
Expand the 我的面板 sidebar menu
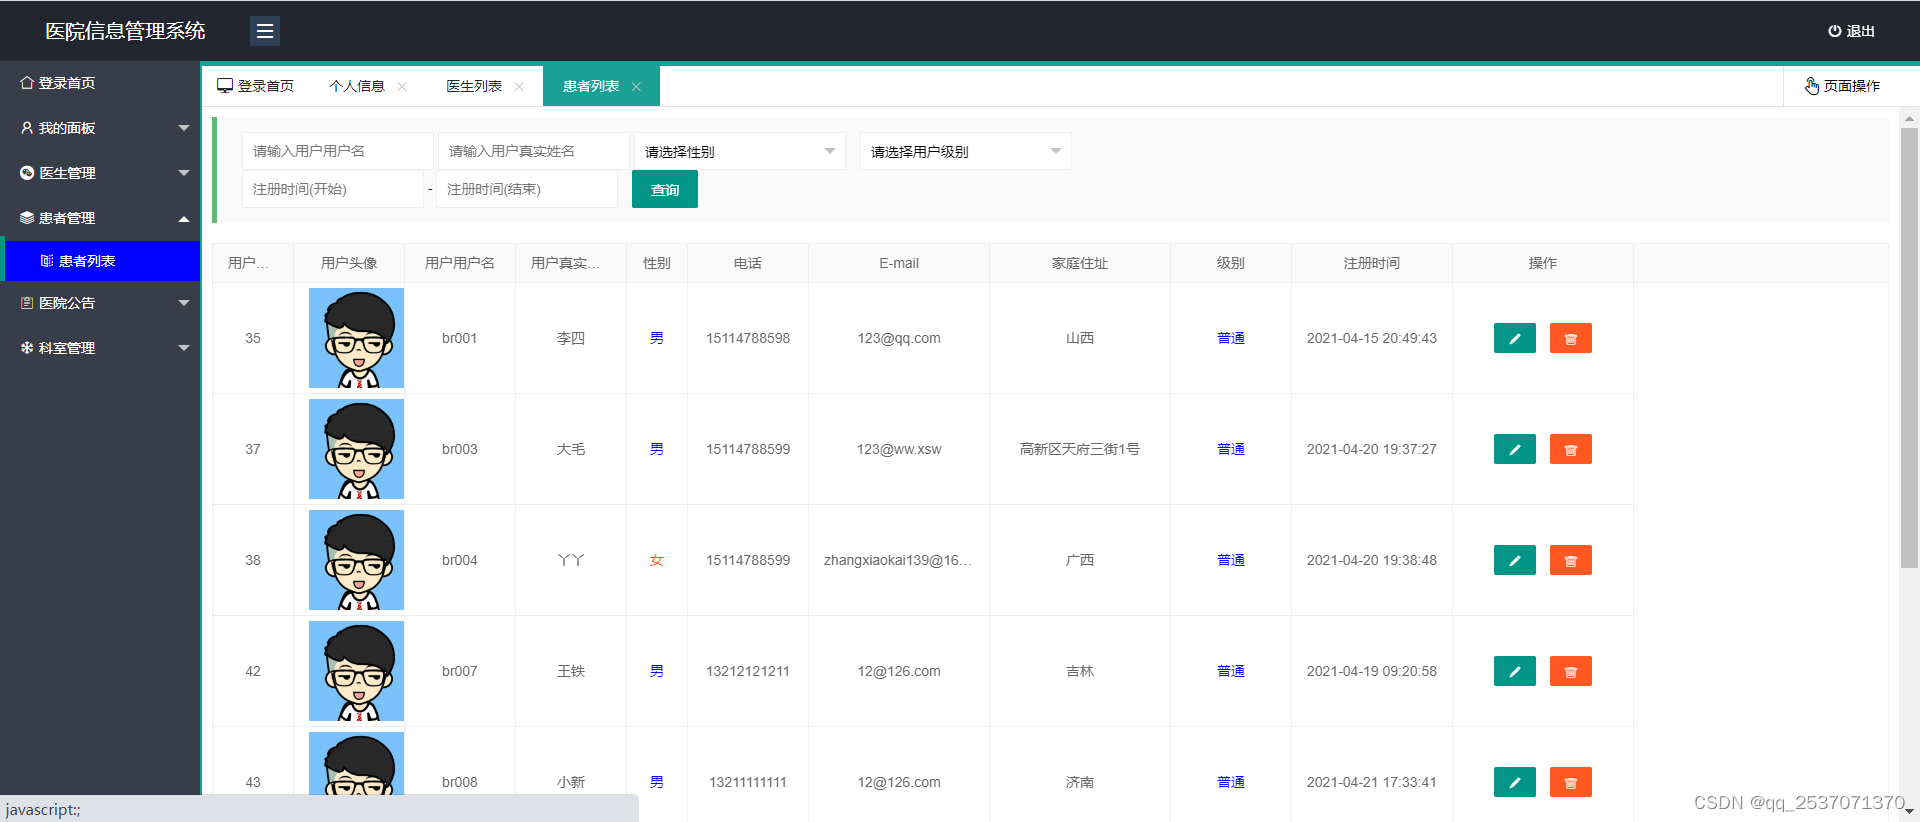pyautogui.click(x=100, y=128)
